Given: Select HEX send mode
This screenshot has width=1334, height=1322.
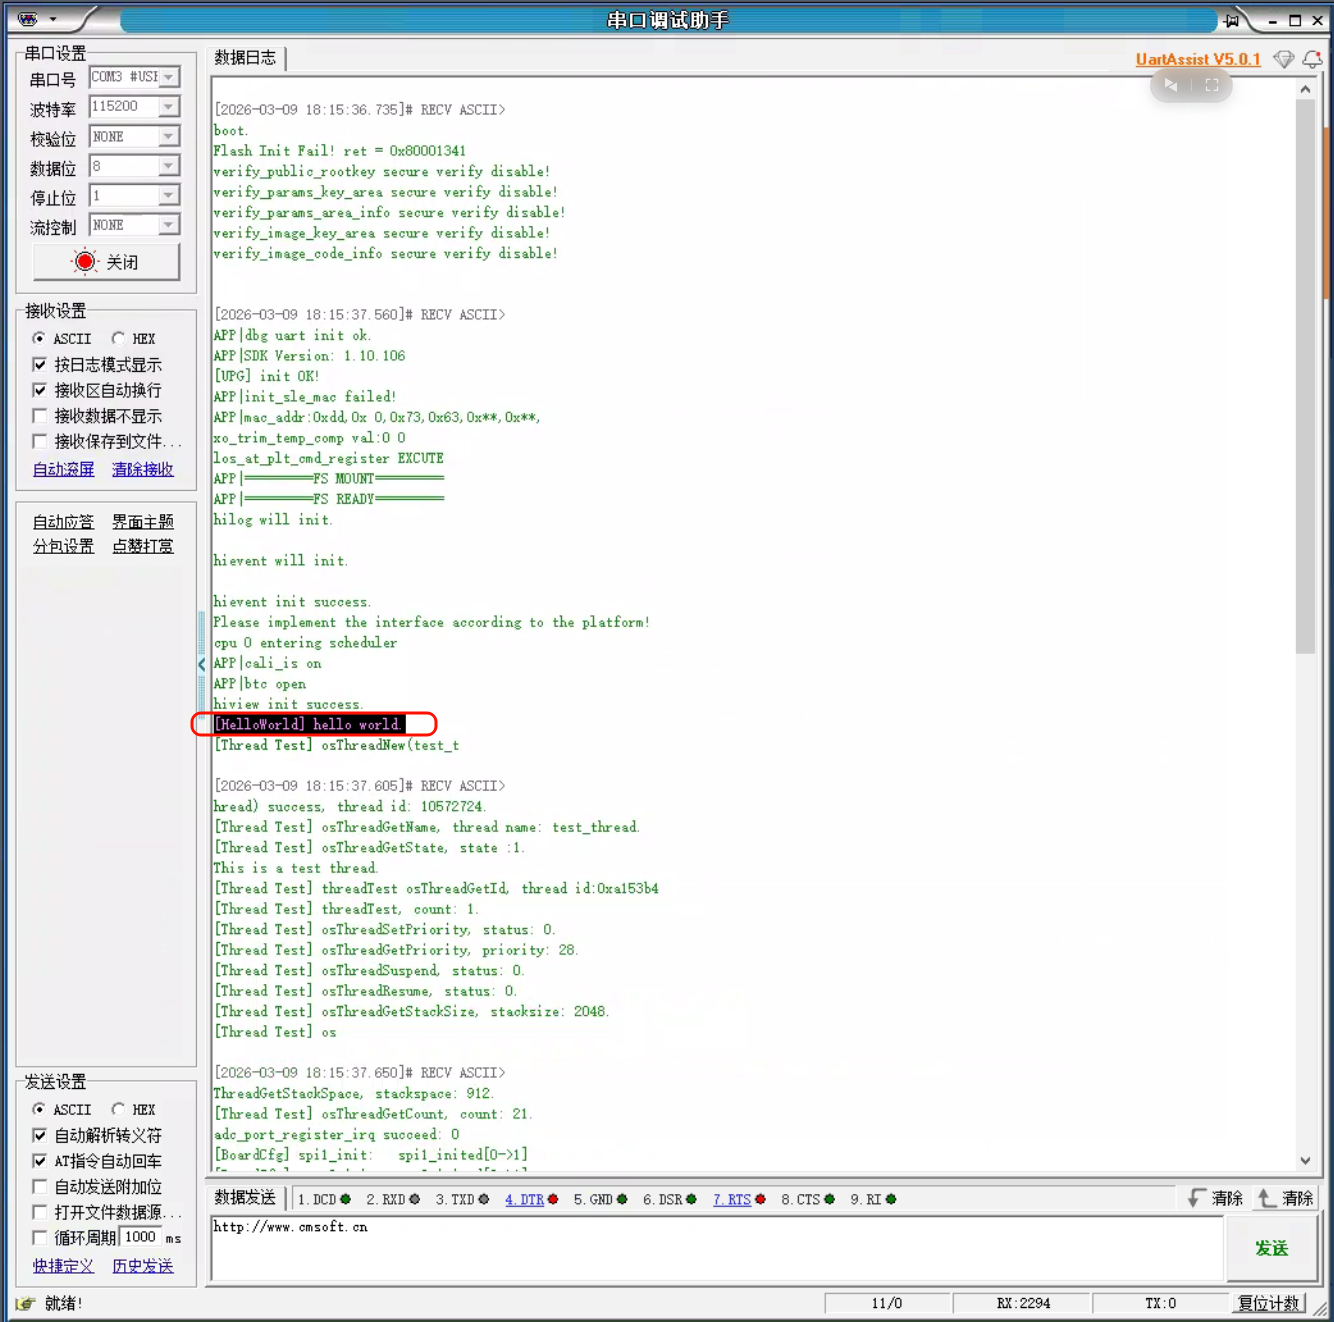Looking at the screenshot, I should [x=118, y=1109].
